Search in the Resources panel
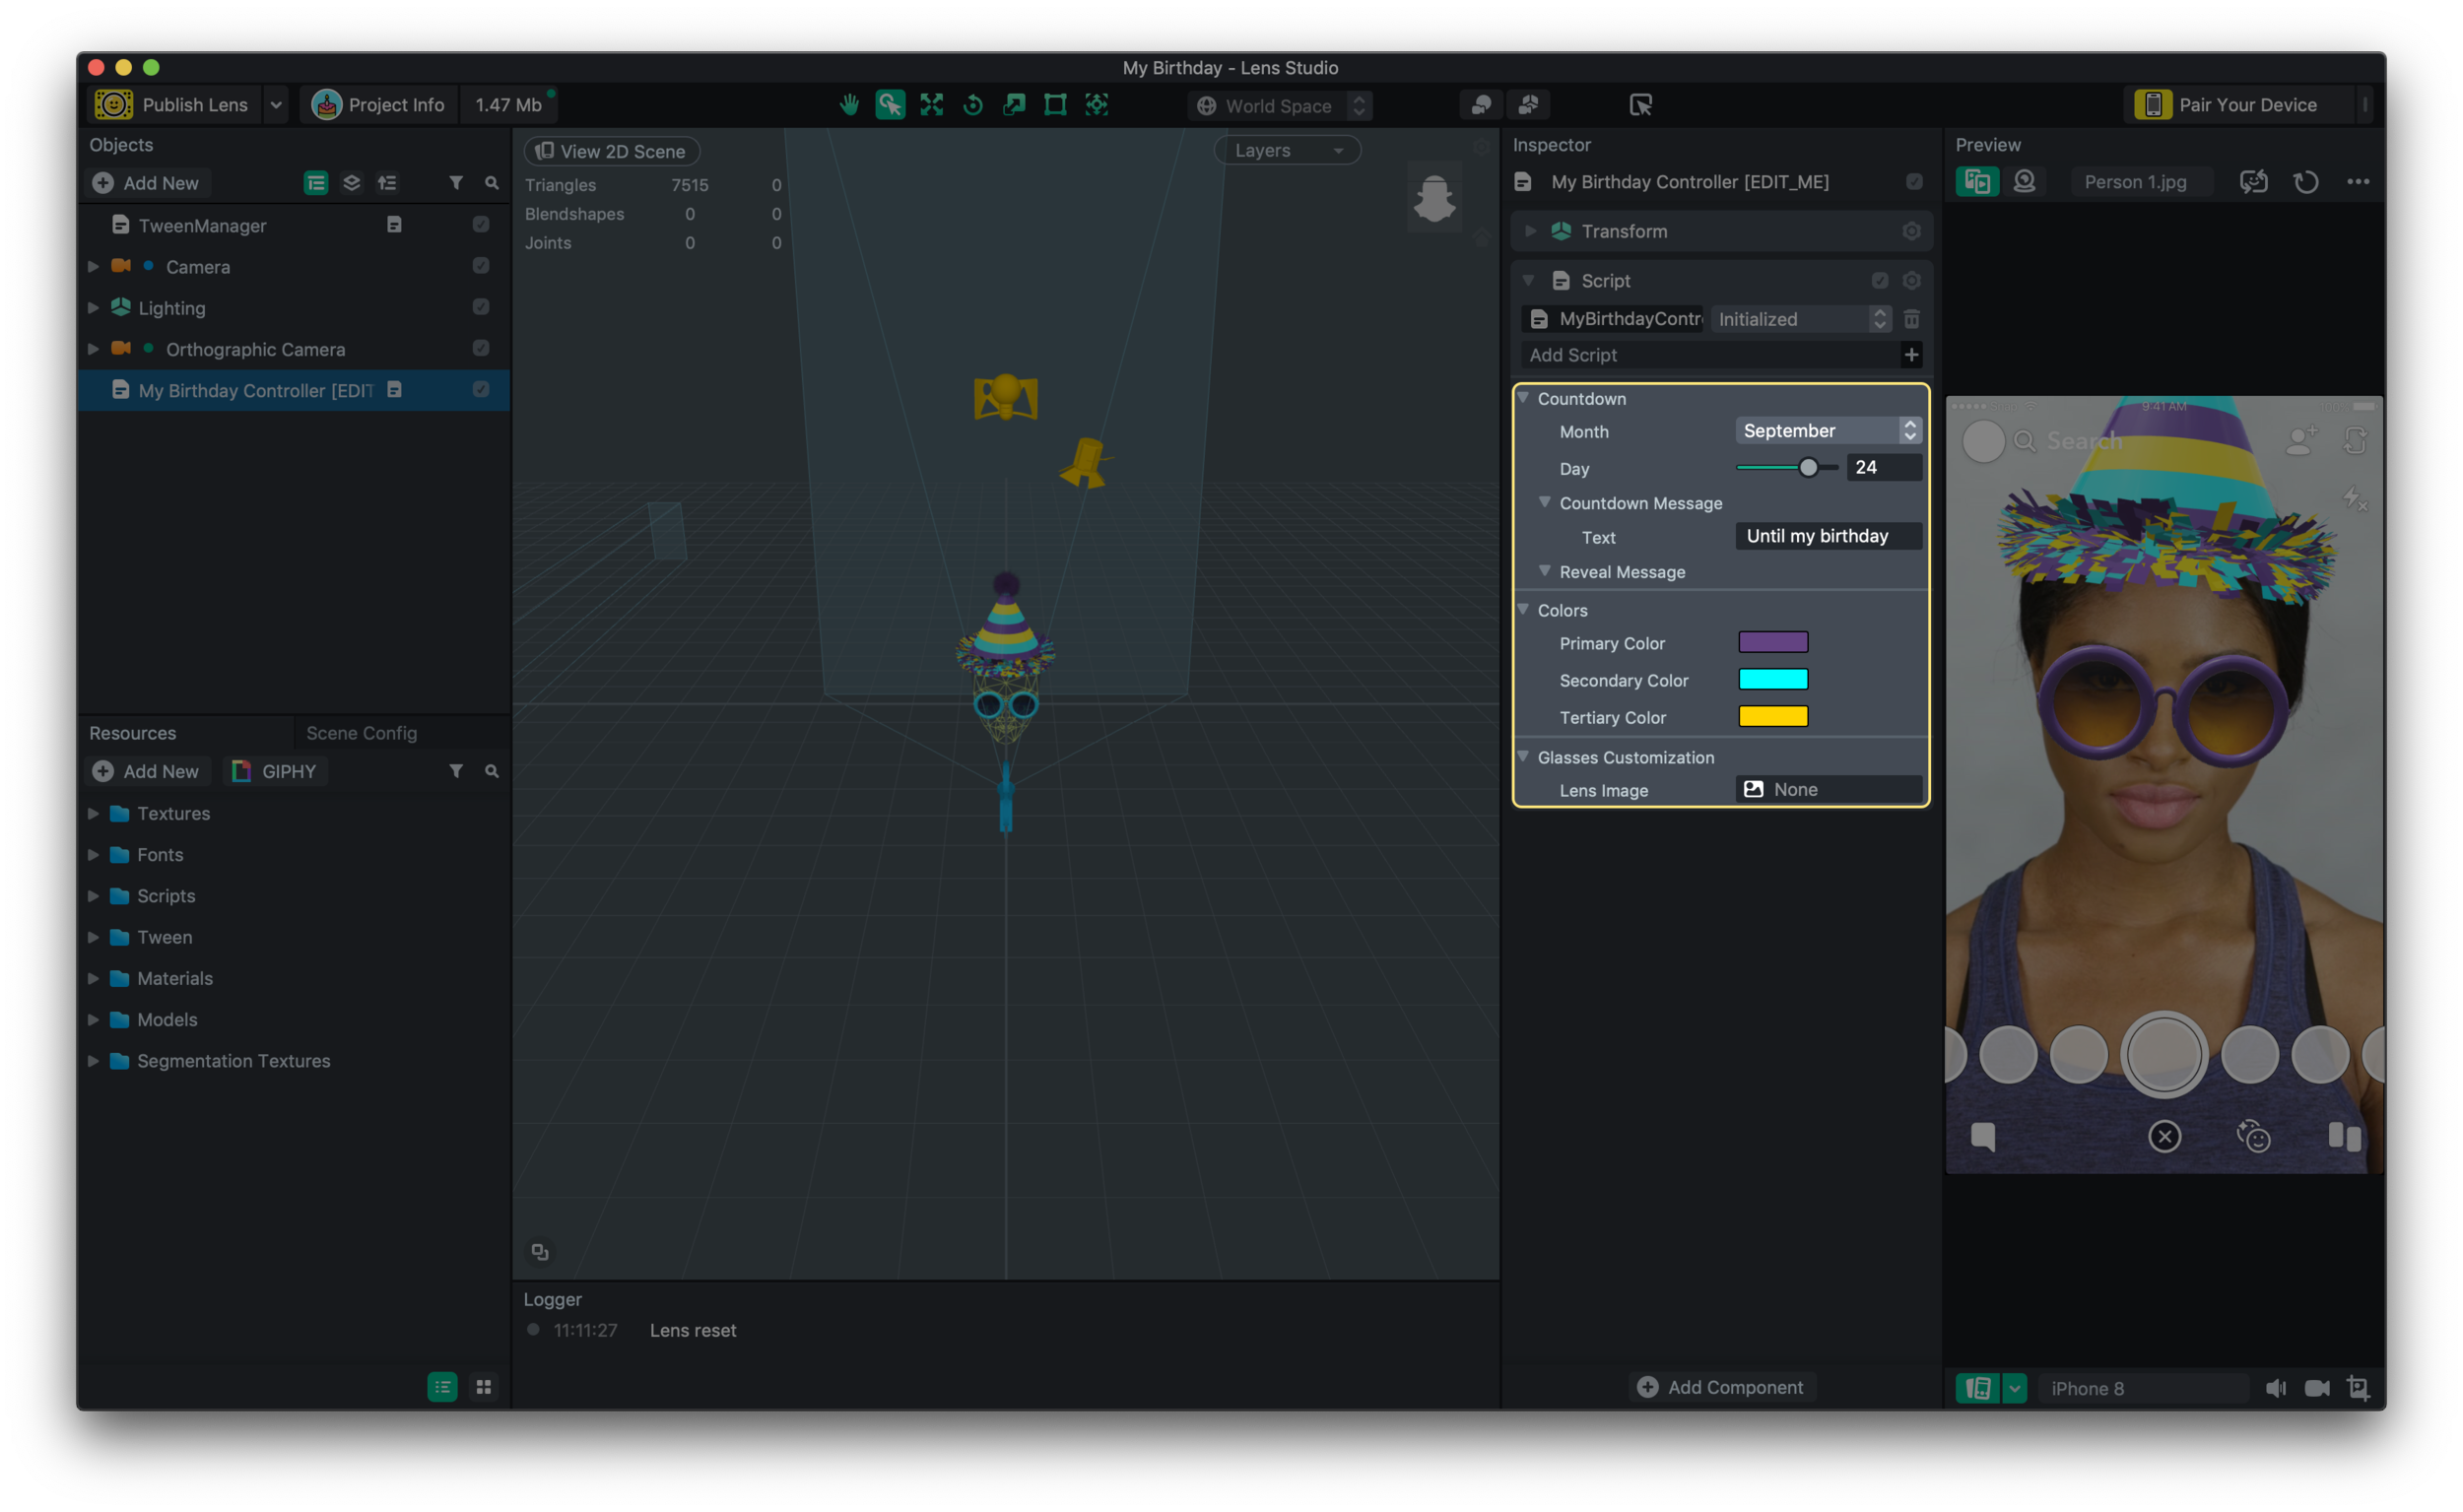2463x1512 pixels. 491,771
